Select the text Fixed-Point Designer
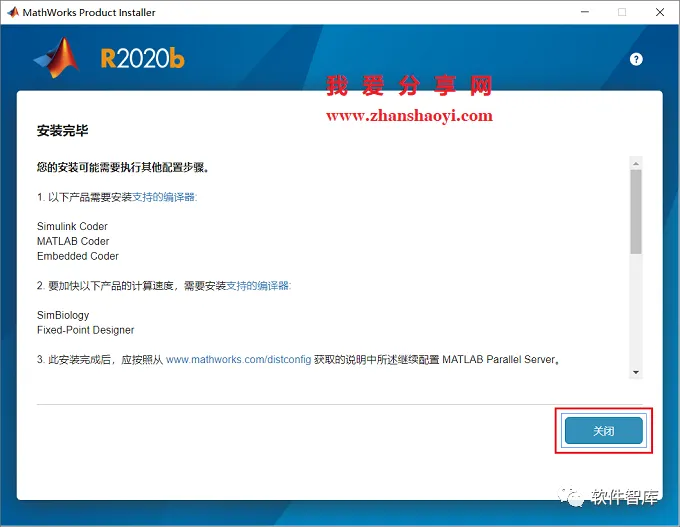This screenshot has width=680, height=527. (x=85, y=330)
